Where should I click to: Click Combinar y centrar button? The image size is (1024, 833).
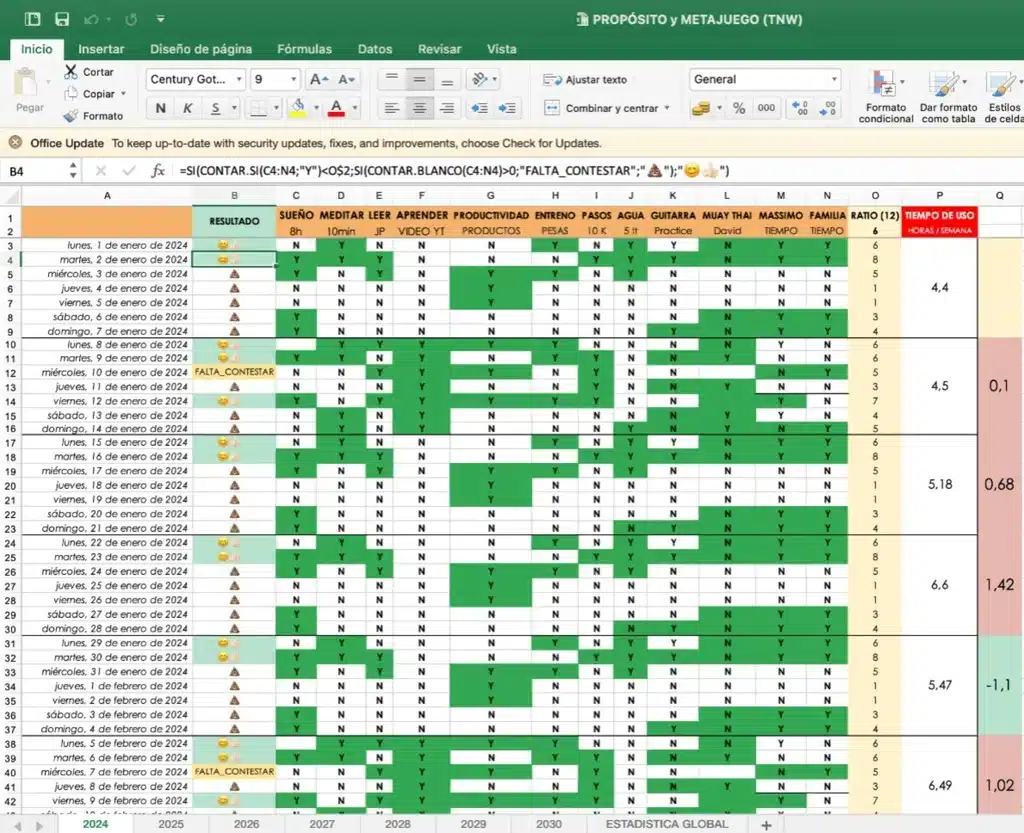(601, 108)
